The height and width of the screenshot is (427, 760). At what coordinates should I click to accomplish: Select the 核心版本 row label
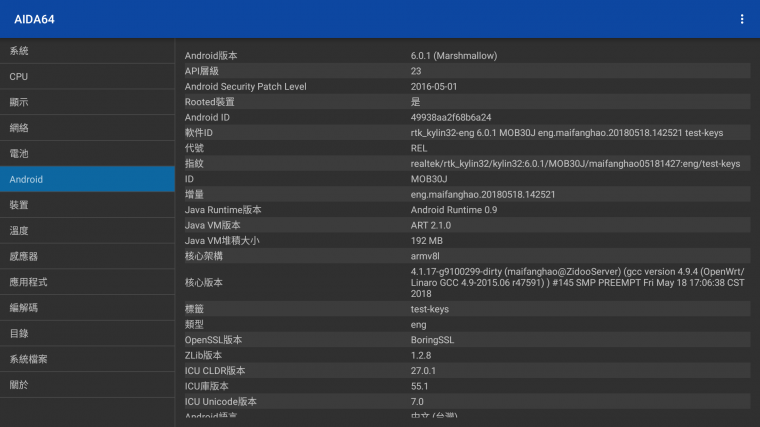click(x=204, y=283)
